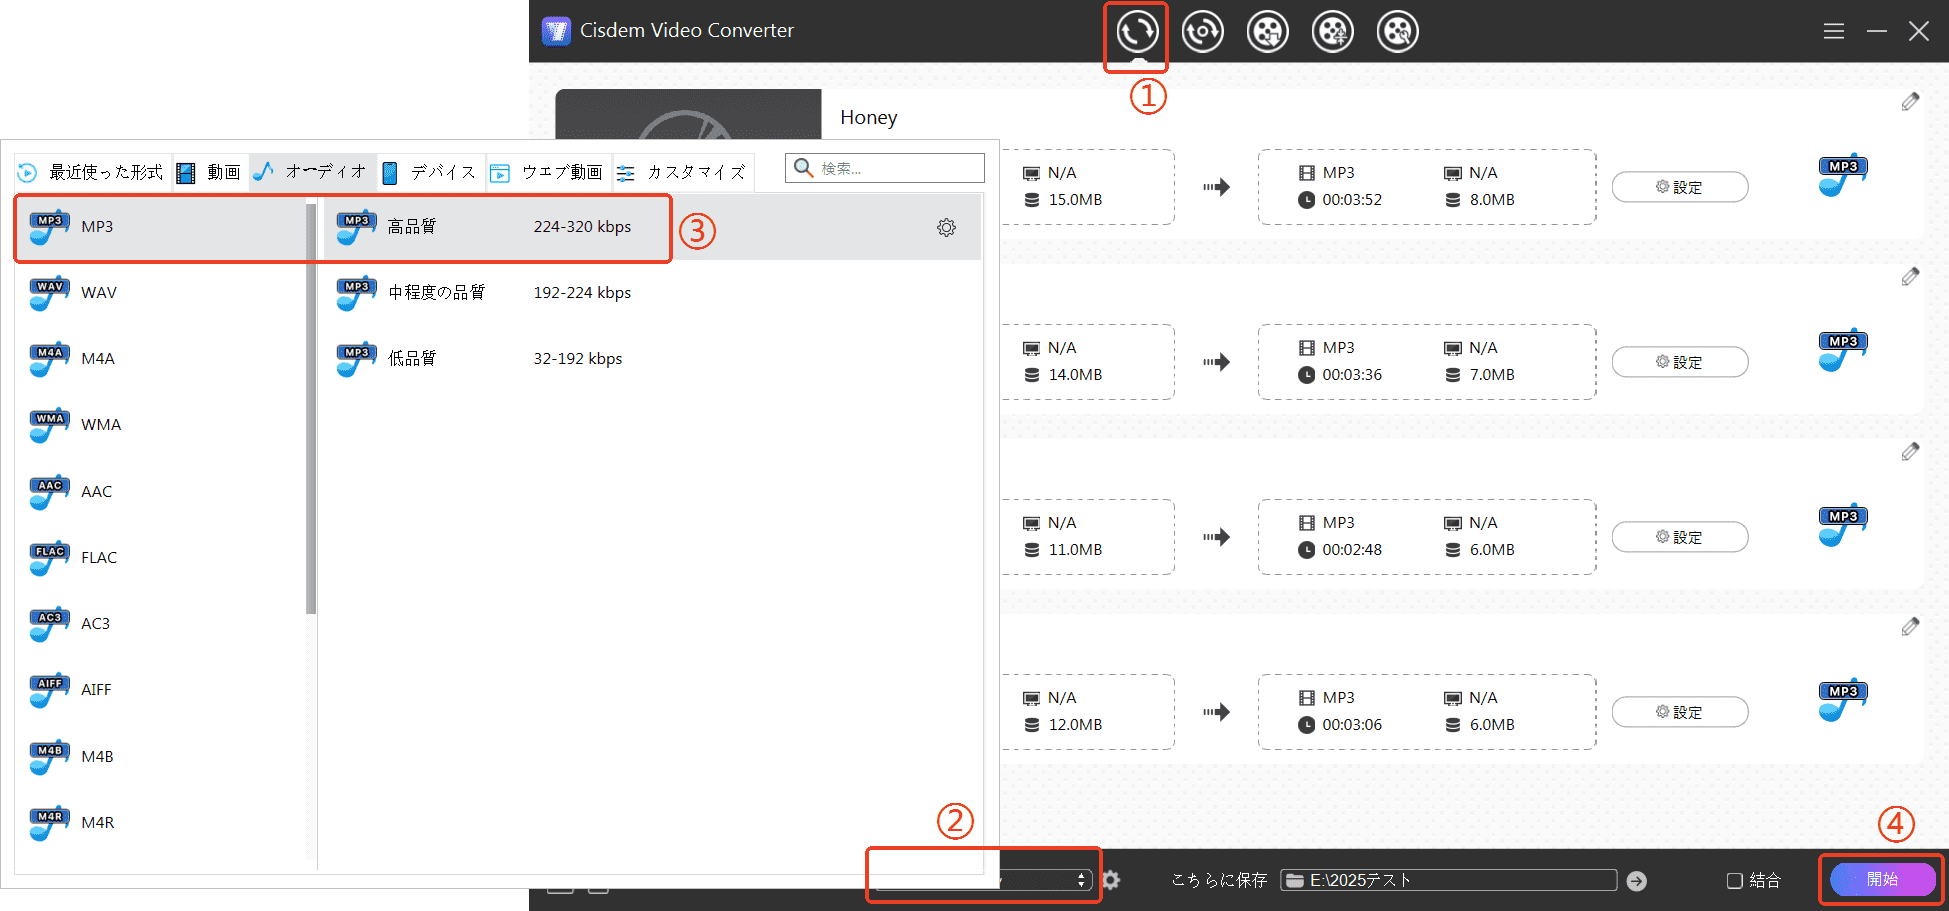The image size is (1949, 911).
Task: Select the オーディオ tab
Action: [x=312, y=172]
